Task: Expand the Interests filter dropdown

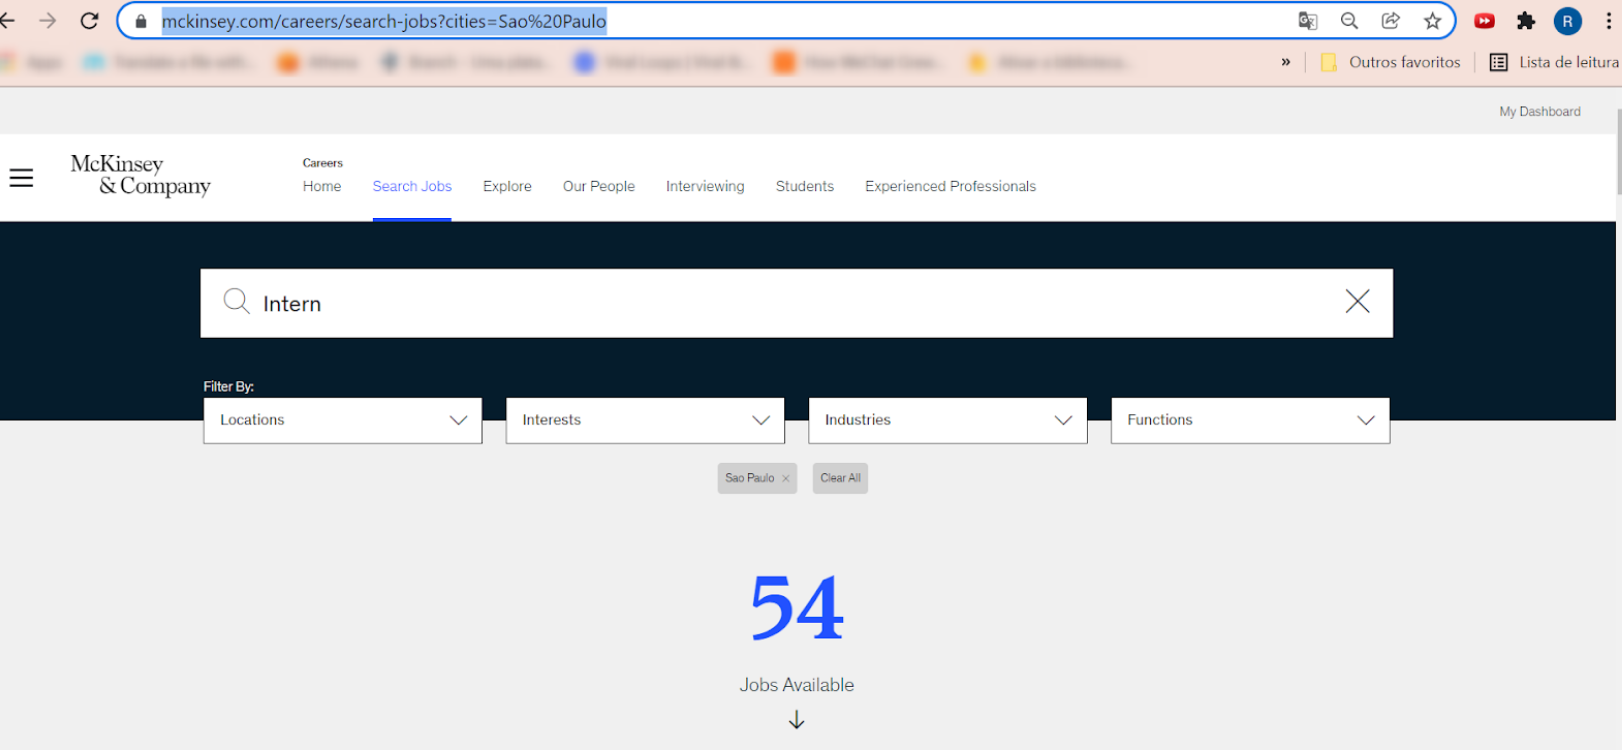Action: 645,420
